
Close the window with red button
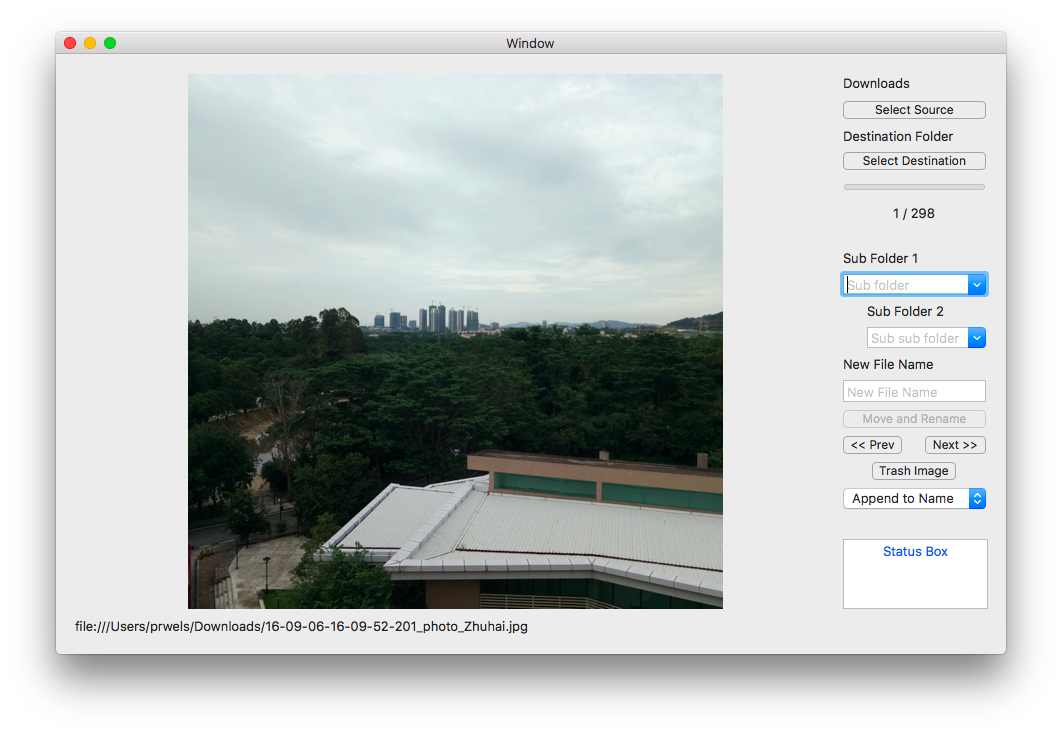pyautogui.click(x=70, y=43)
